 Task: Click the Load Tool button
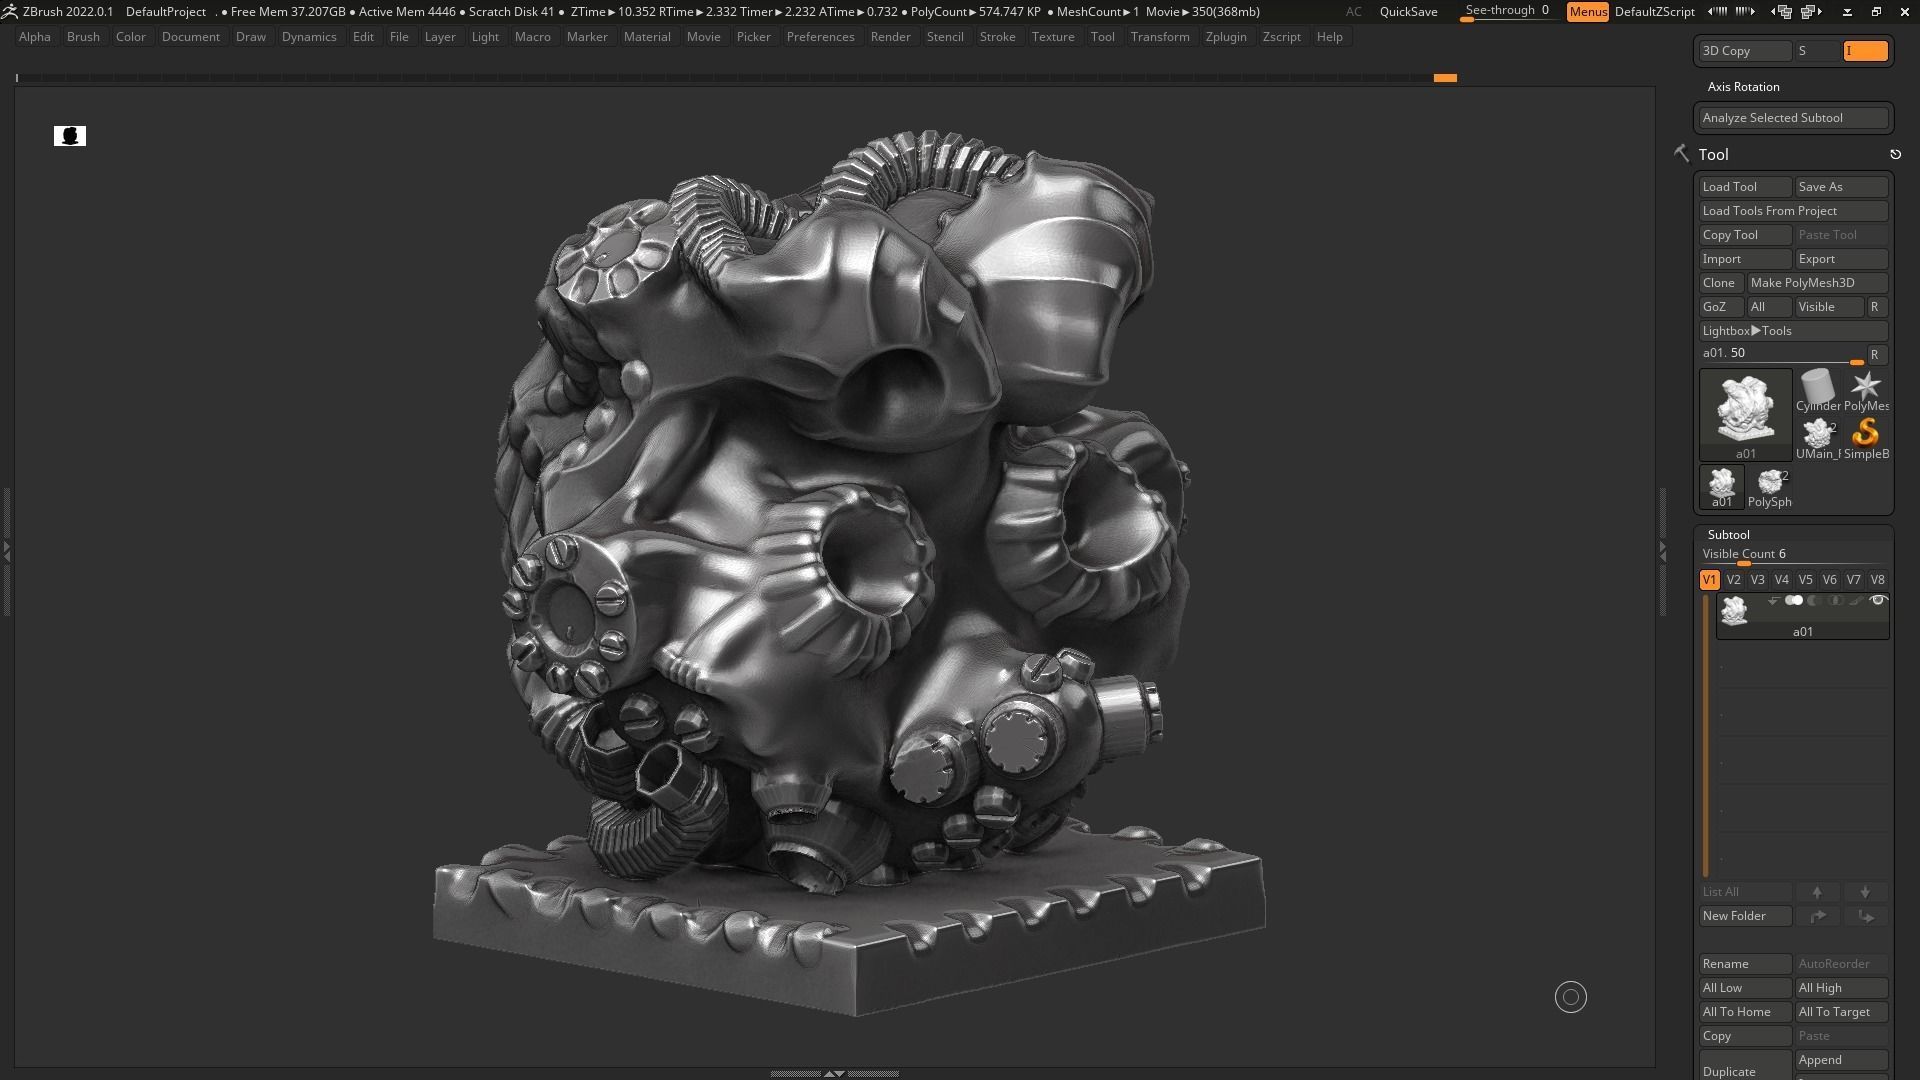(1745, 187)
